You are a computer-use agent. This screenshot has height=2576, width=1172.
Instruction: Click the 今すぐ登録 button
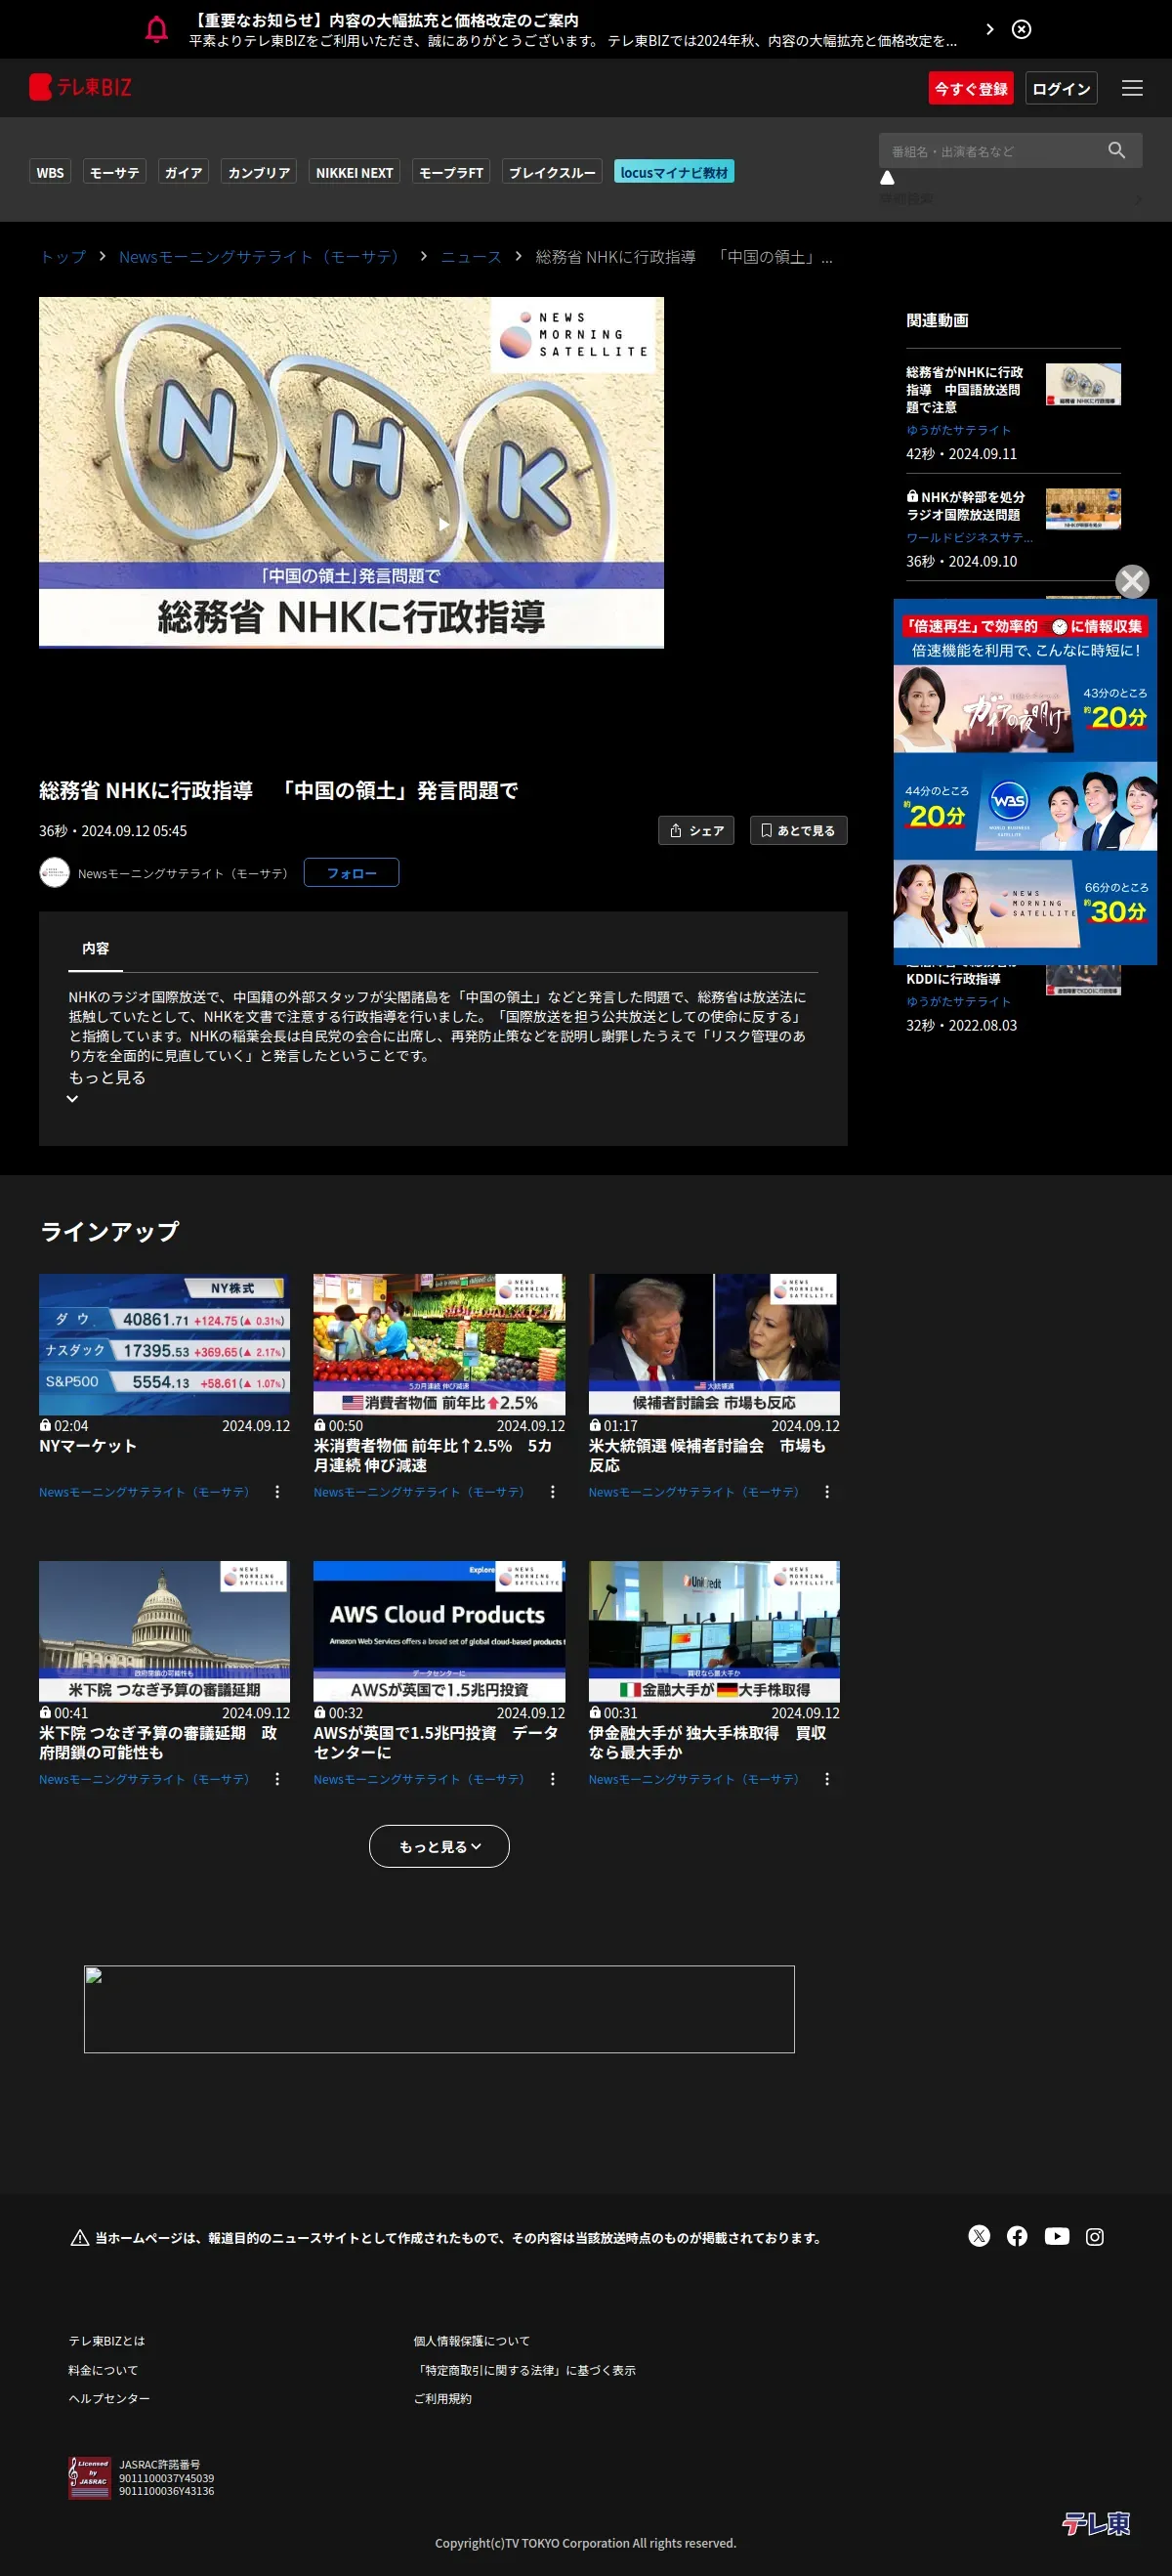click(x=970, y=88)
